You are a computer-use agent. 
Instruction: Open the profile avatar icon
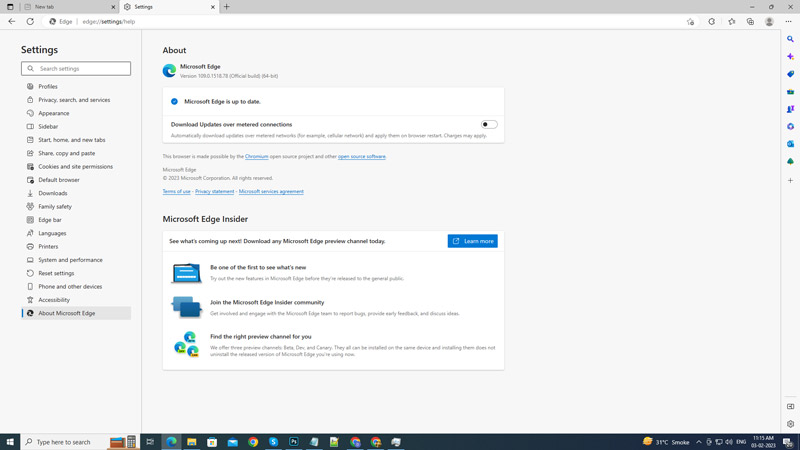coord(769,21)
